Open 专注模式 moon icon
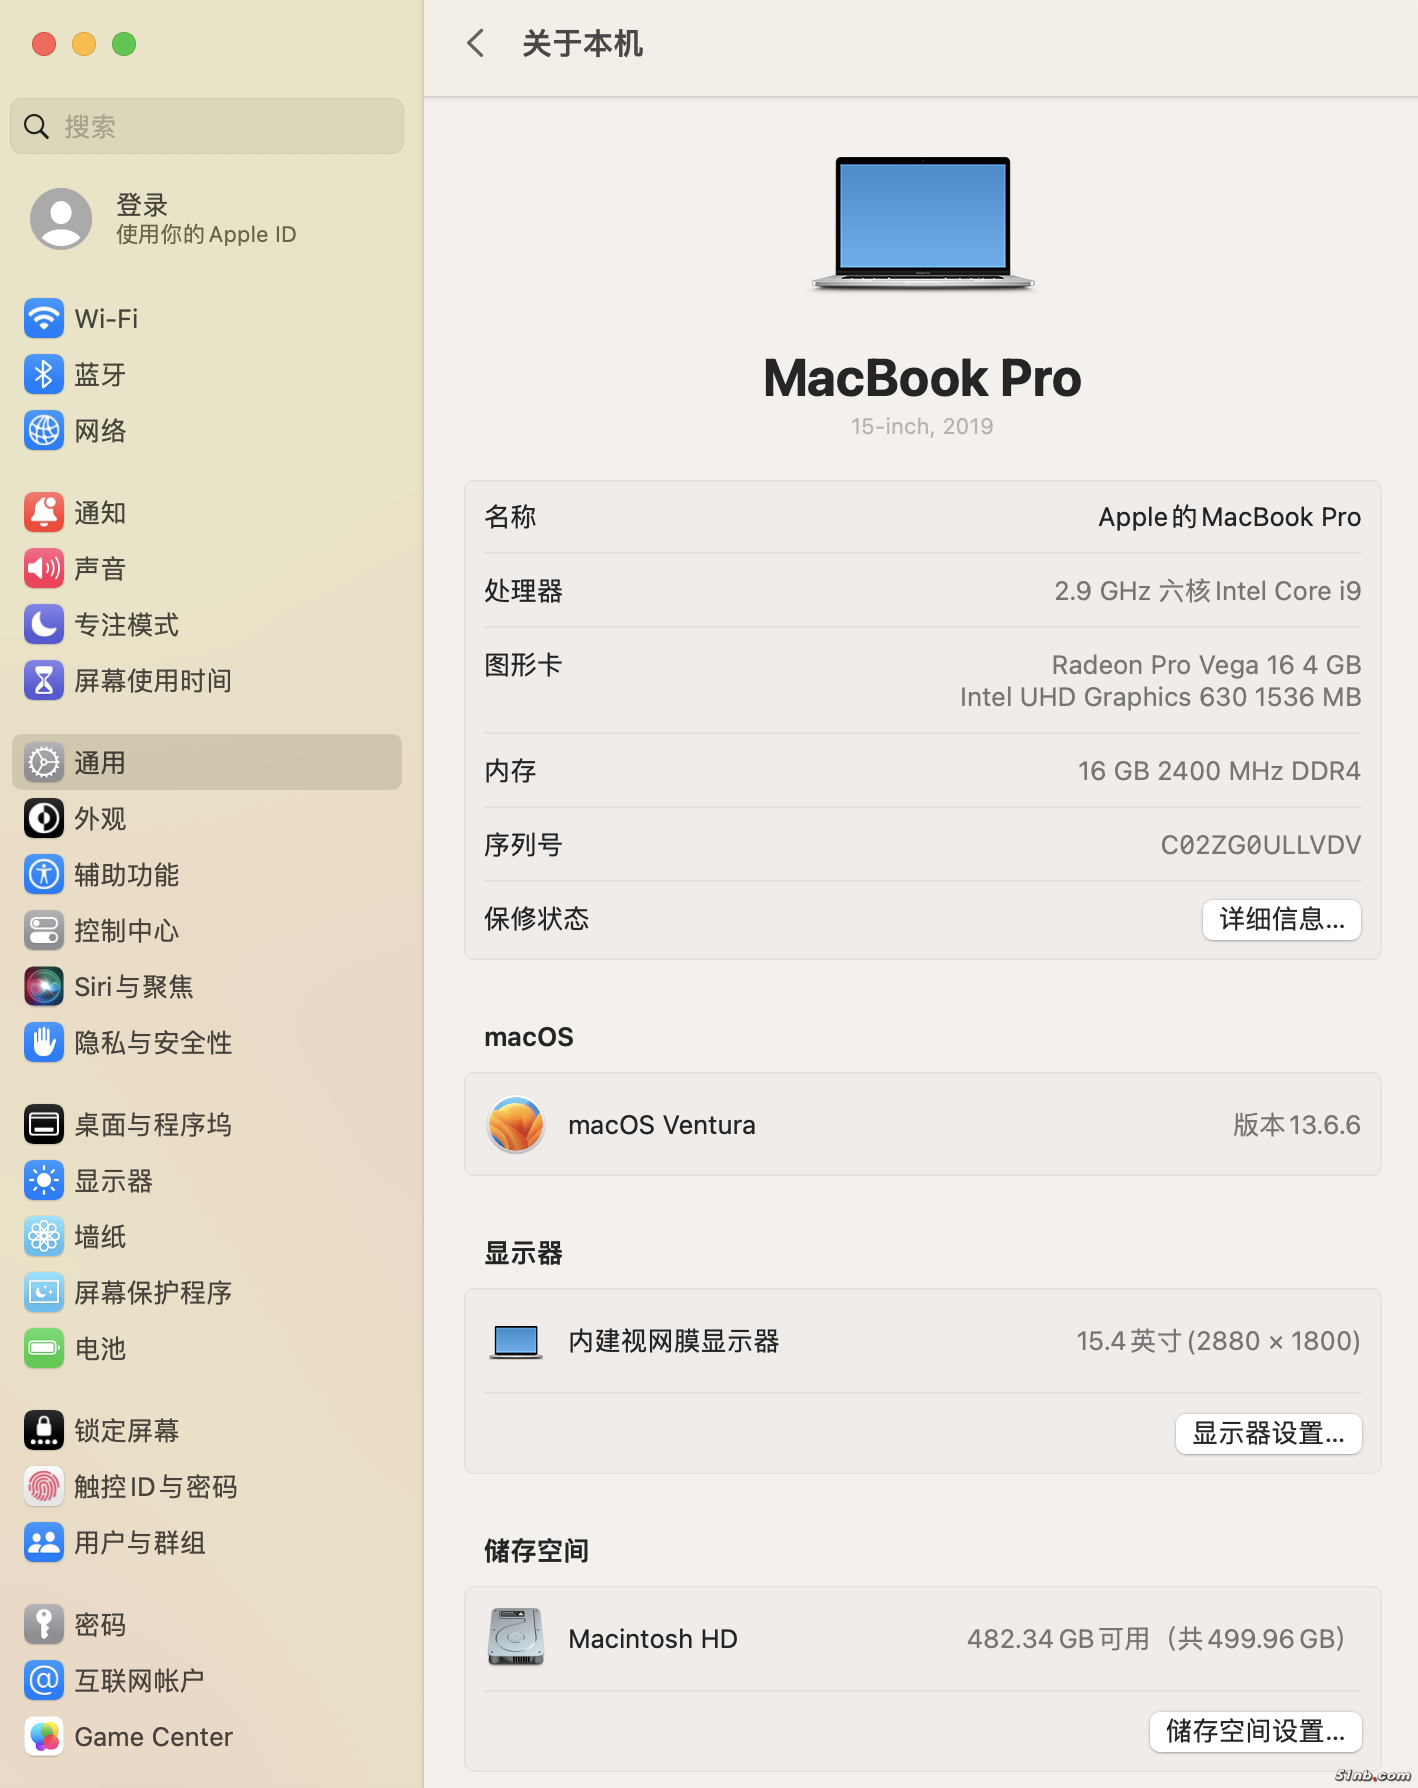1418x1788 pixels. tap(43, 625)
